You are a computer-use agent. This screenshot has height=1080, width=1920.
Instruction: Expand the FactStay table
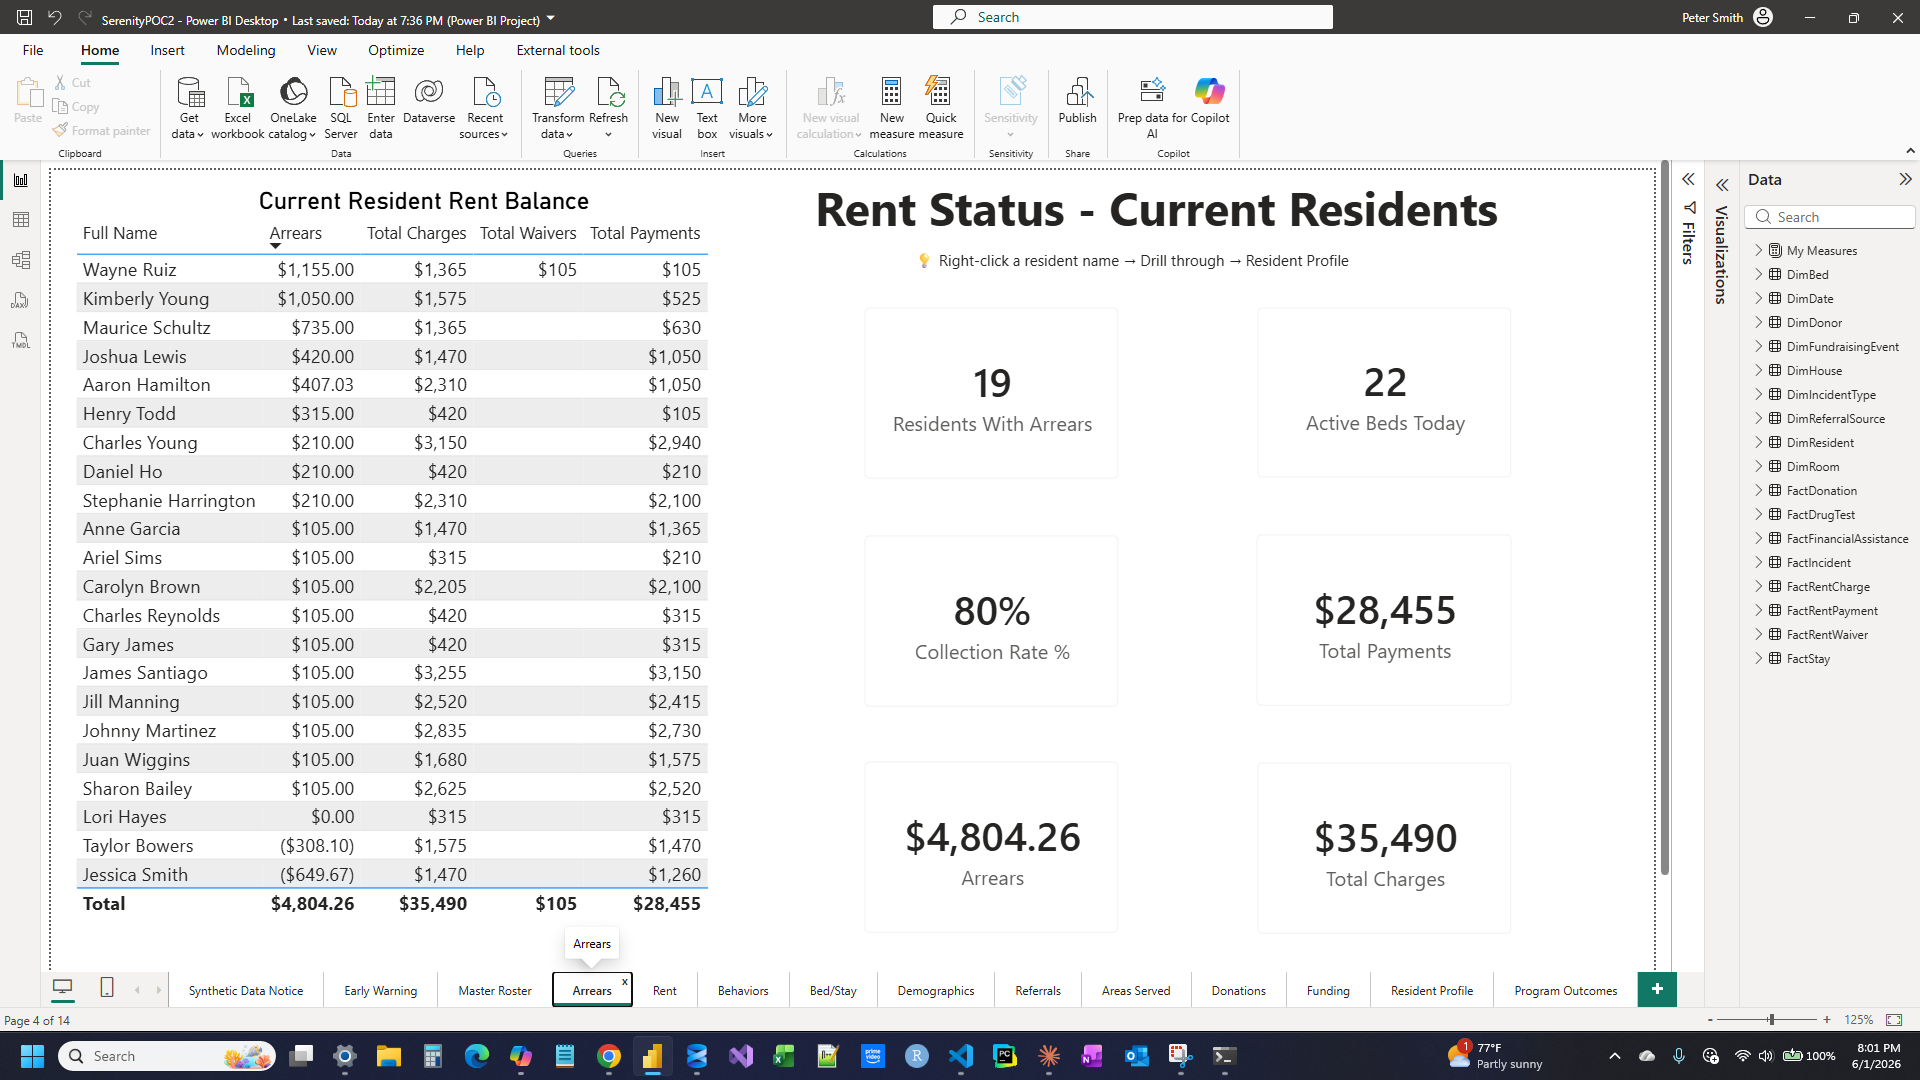click(1758, 658)
